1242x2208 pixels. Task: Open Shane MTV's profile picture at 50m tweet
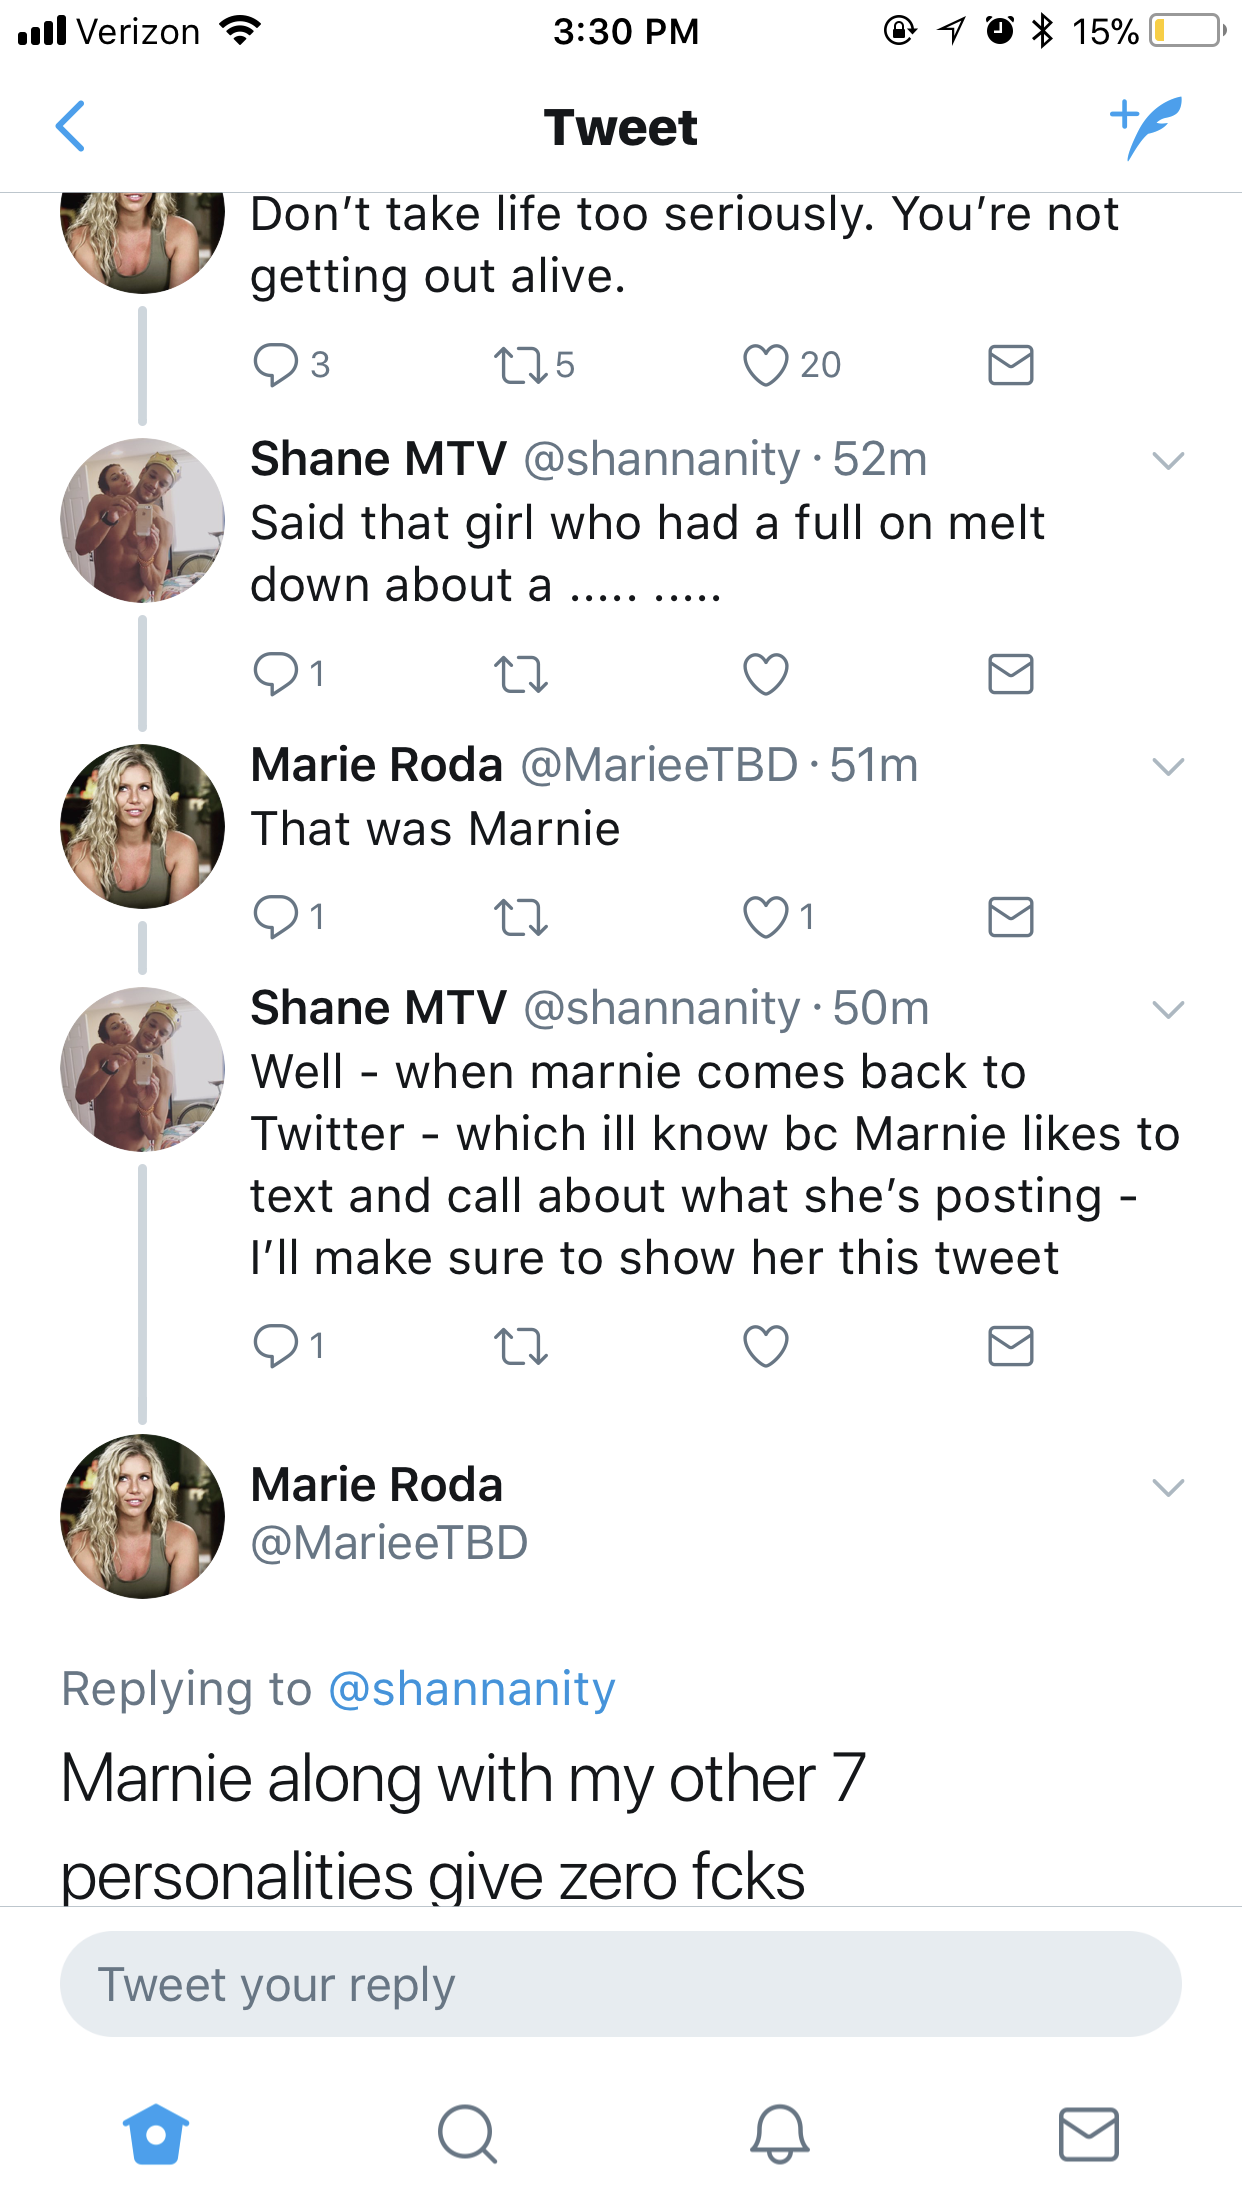(x=142, y=1069)
